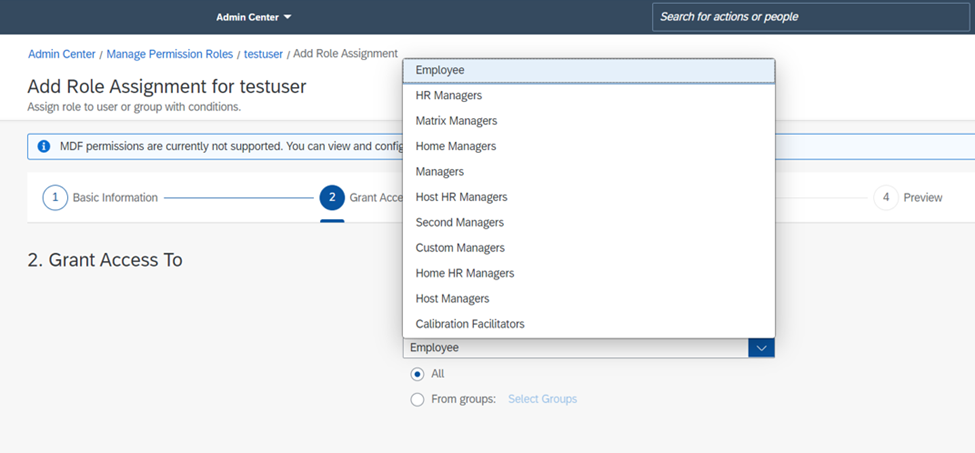Click the step 4 Preview circle
The width and height of the screenshot is (975, 453).
[x=885, y=198]
